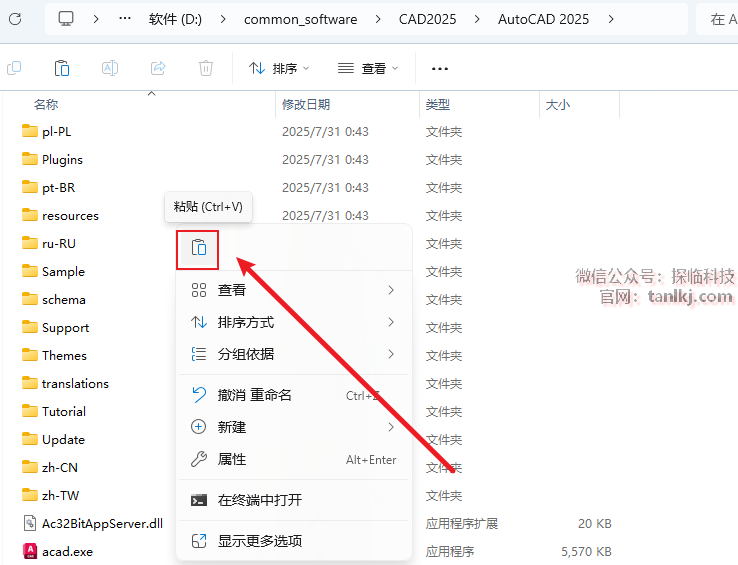The height and width of the screenshot is (565, 738).
Task: Select the Sample folder
Action: point(63,272)
